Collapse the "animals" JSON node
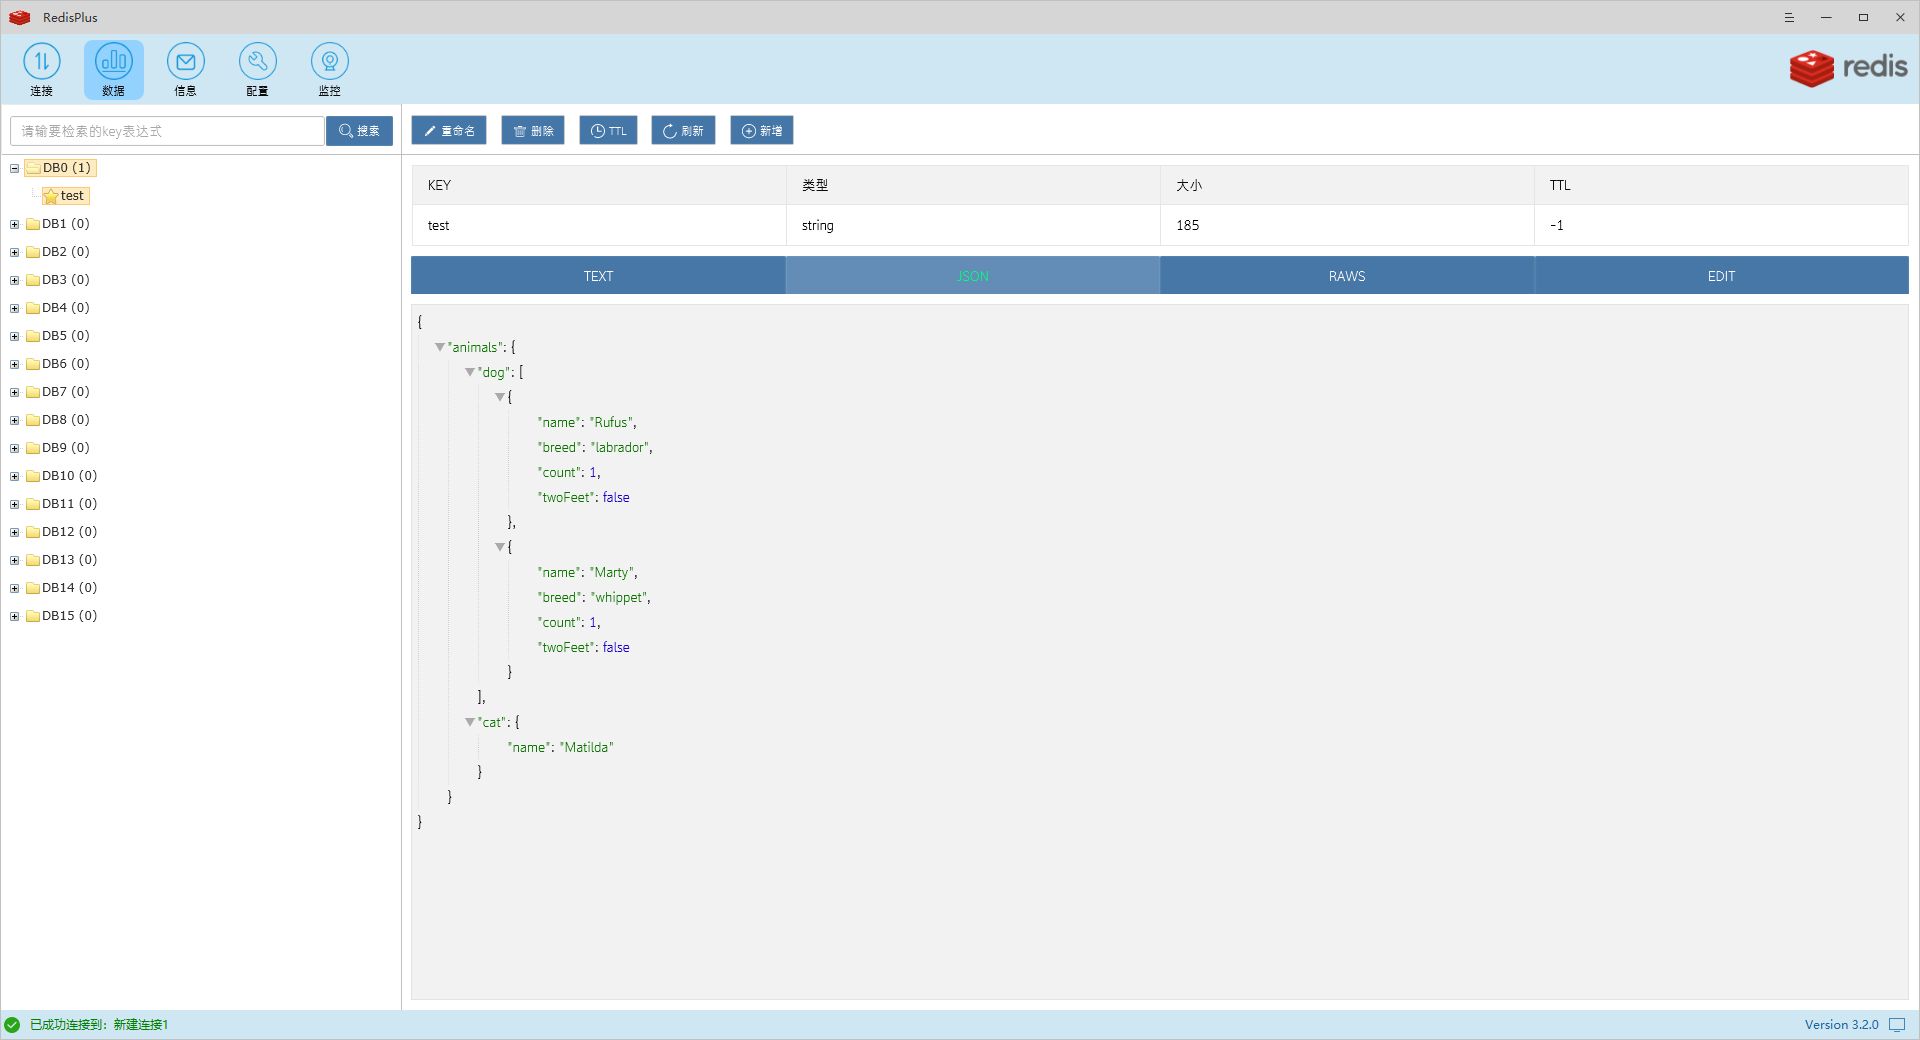1920x1040 pixels. click(x=439, y=347)
